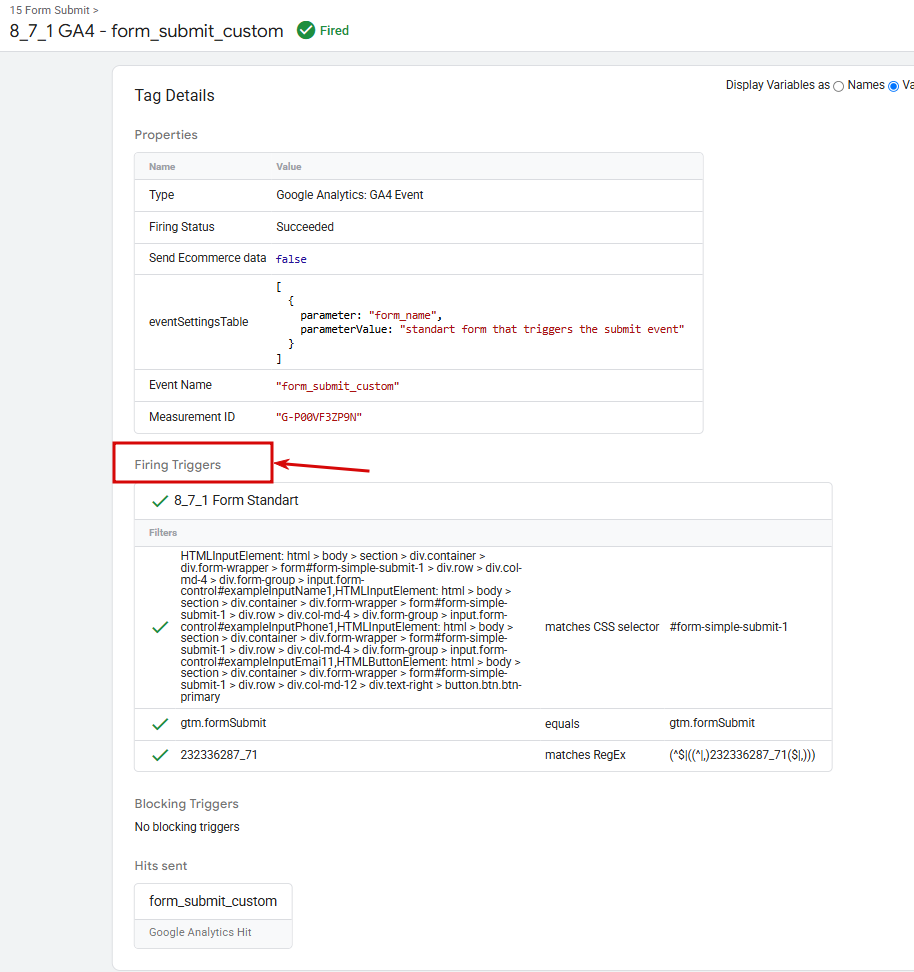Click the eventSettingsTable row label
The width and height of the screenshot is (914, 972).
[198, 322]
